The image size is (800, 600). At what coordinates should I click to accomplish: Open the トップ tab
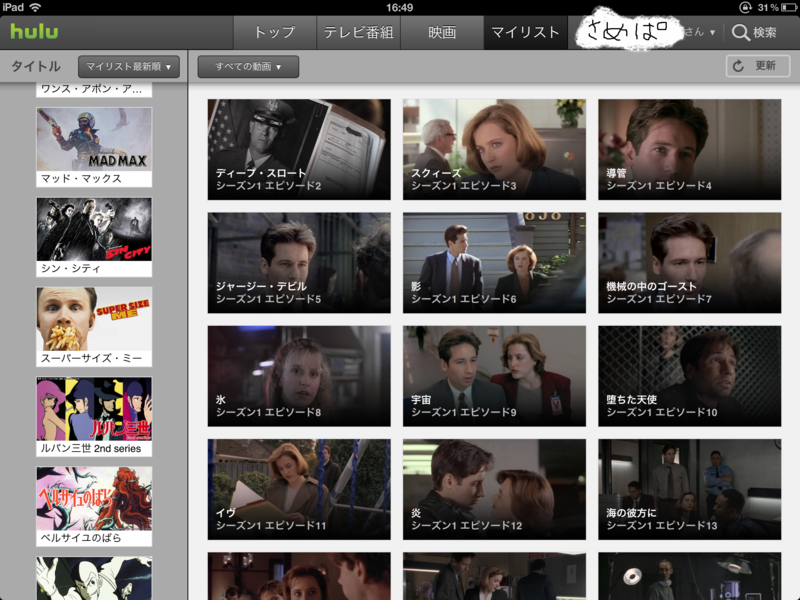click(x=275, y=33)
